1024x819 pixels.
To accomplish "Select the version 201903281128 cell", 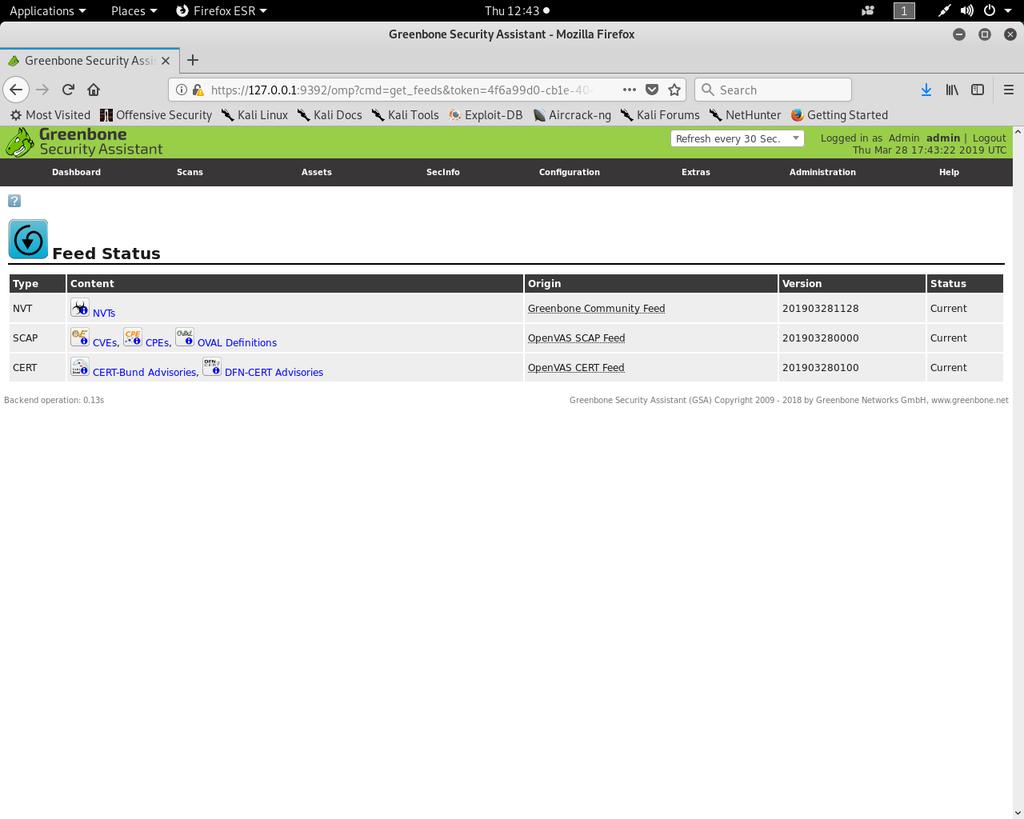I will [x=852, y=308].
